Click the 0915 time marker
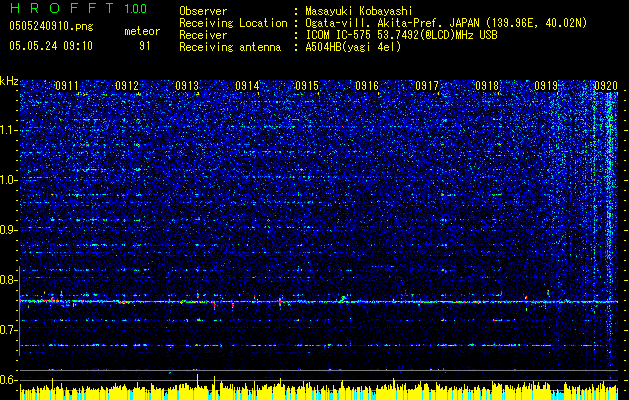 (307, 85)
